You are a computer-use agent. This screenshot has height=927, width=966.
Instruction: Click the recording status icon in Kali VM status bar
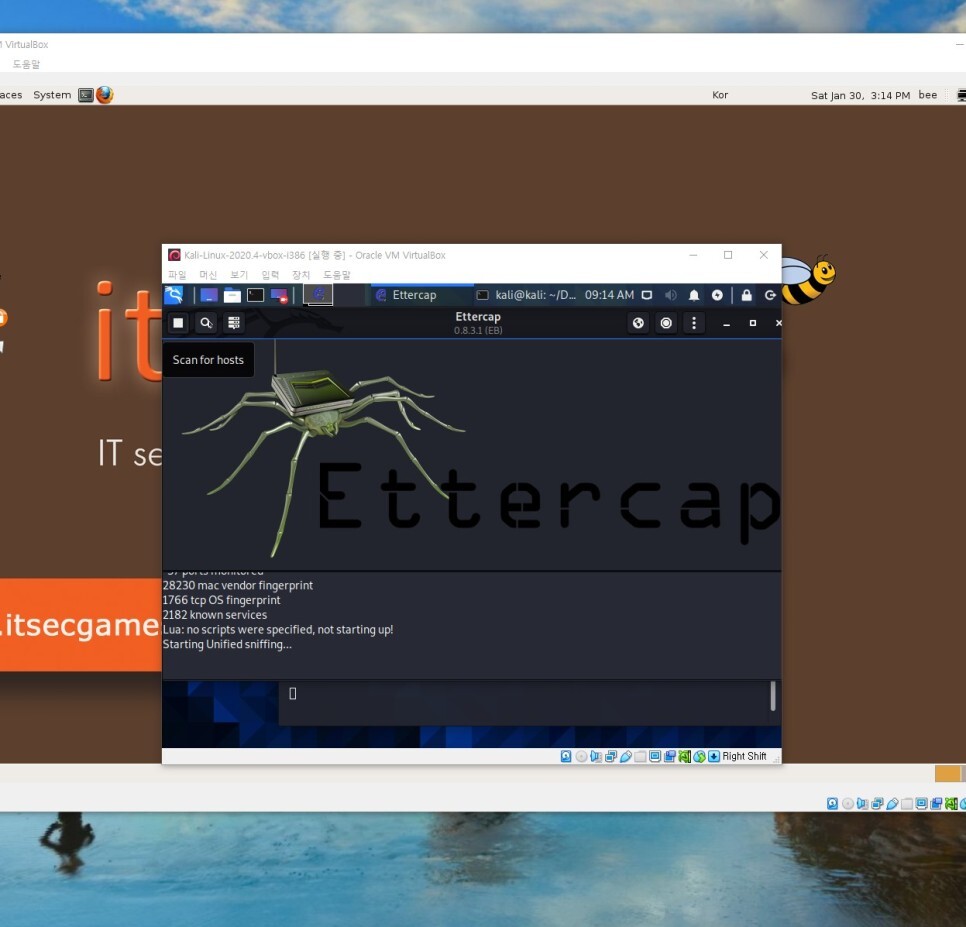tap(670, 756)
